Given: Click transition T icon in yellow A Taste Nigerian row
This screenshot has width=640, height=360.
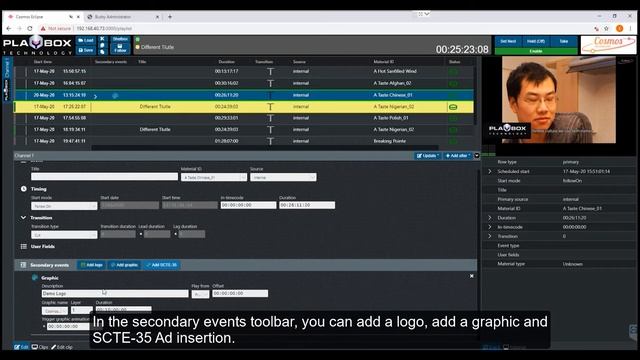Looking at the screenshot, I should click(270, 107).
